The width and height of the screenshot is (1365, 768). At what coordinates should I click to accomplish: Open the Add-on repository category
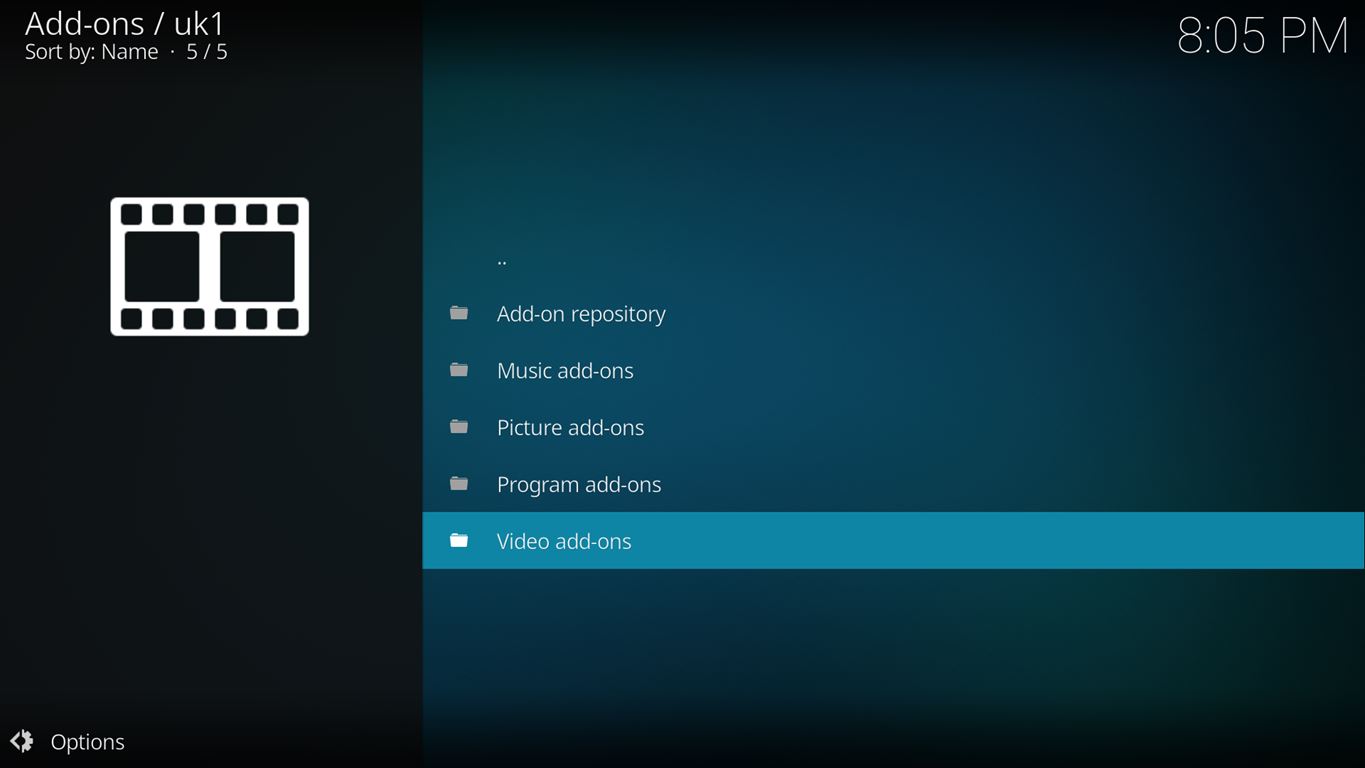[x=581, y=314]
